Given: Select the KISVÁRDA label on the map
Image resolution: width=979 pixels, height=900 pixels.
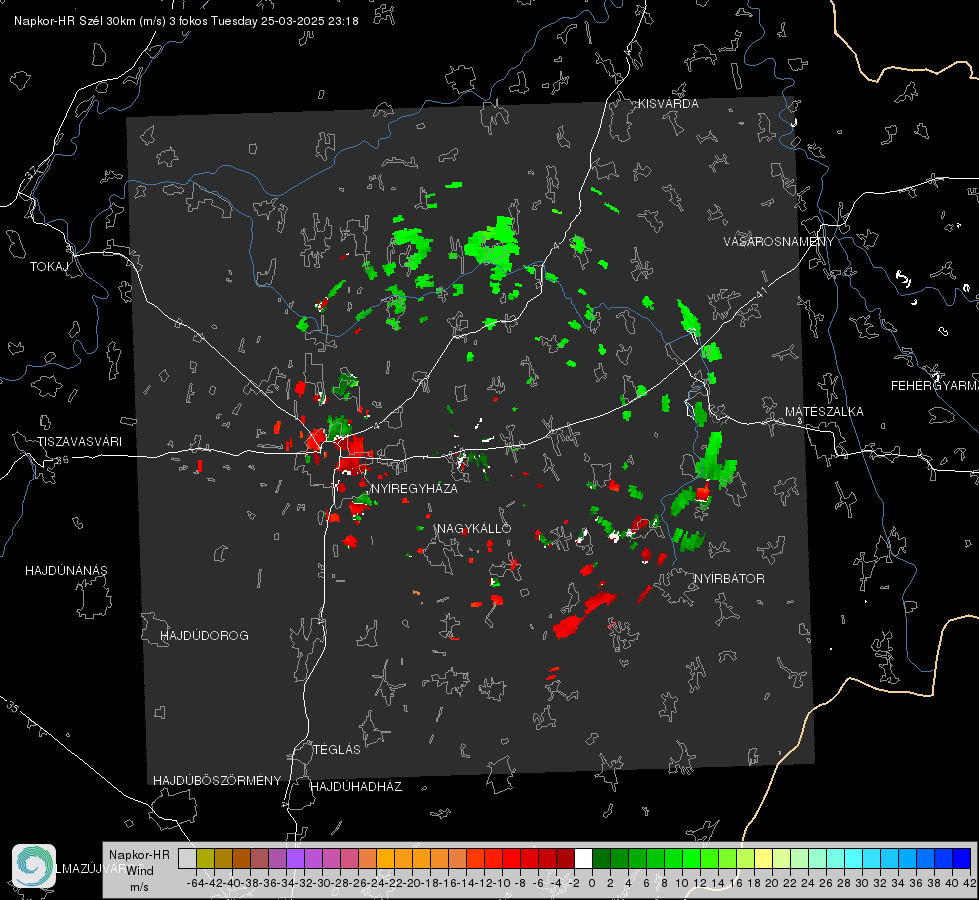Looking at the screenshot, I should [x=668, y=104].
